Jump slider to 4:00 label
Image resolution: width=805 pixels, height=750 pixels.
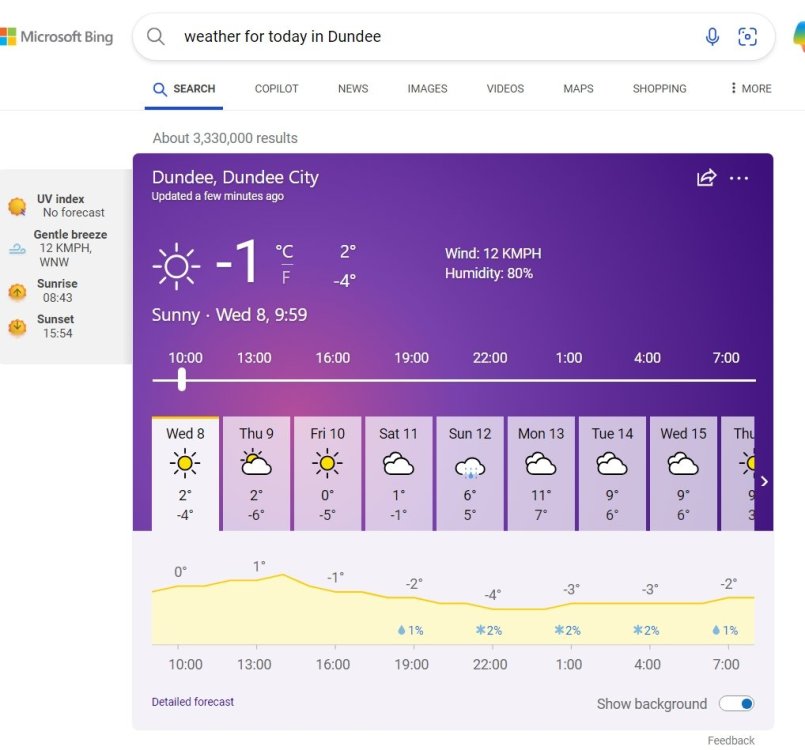647,358
